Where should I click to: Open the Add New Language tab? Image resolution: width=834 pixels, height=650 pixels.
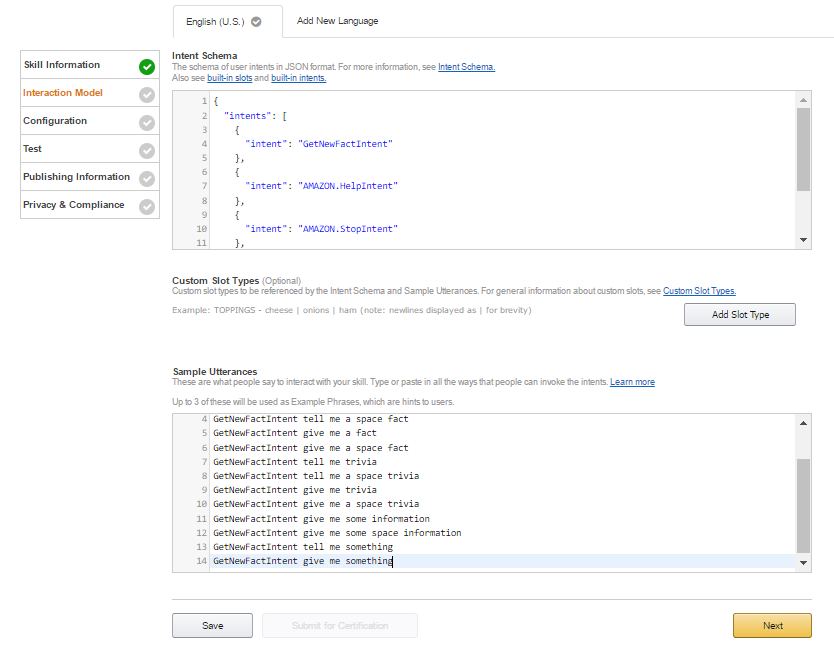337,21
